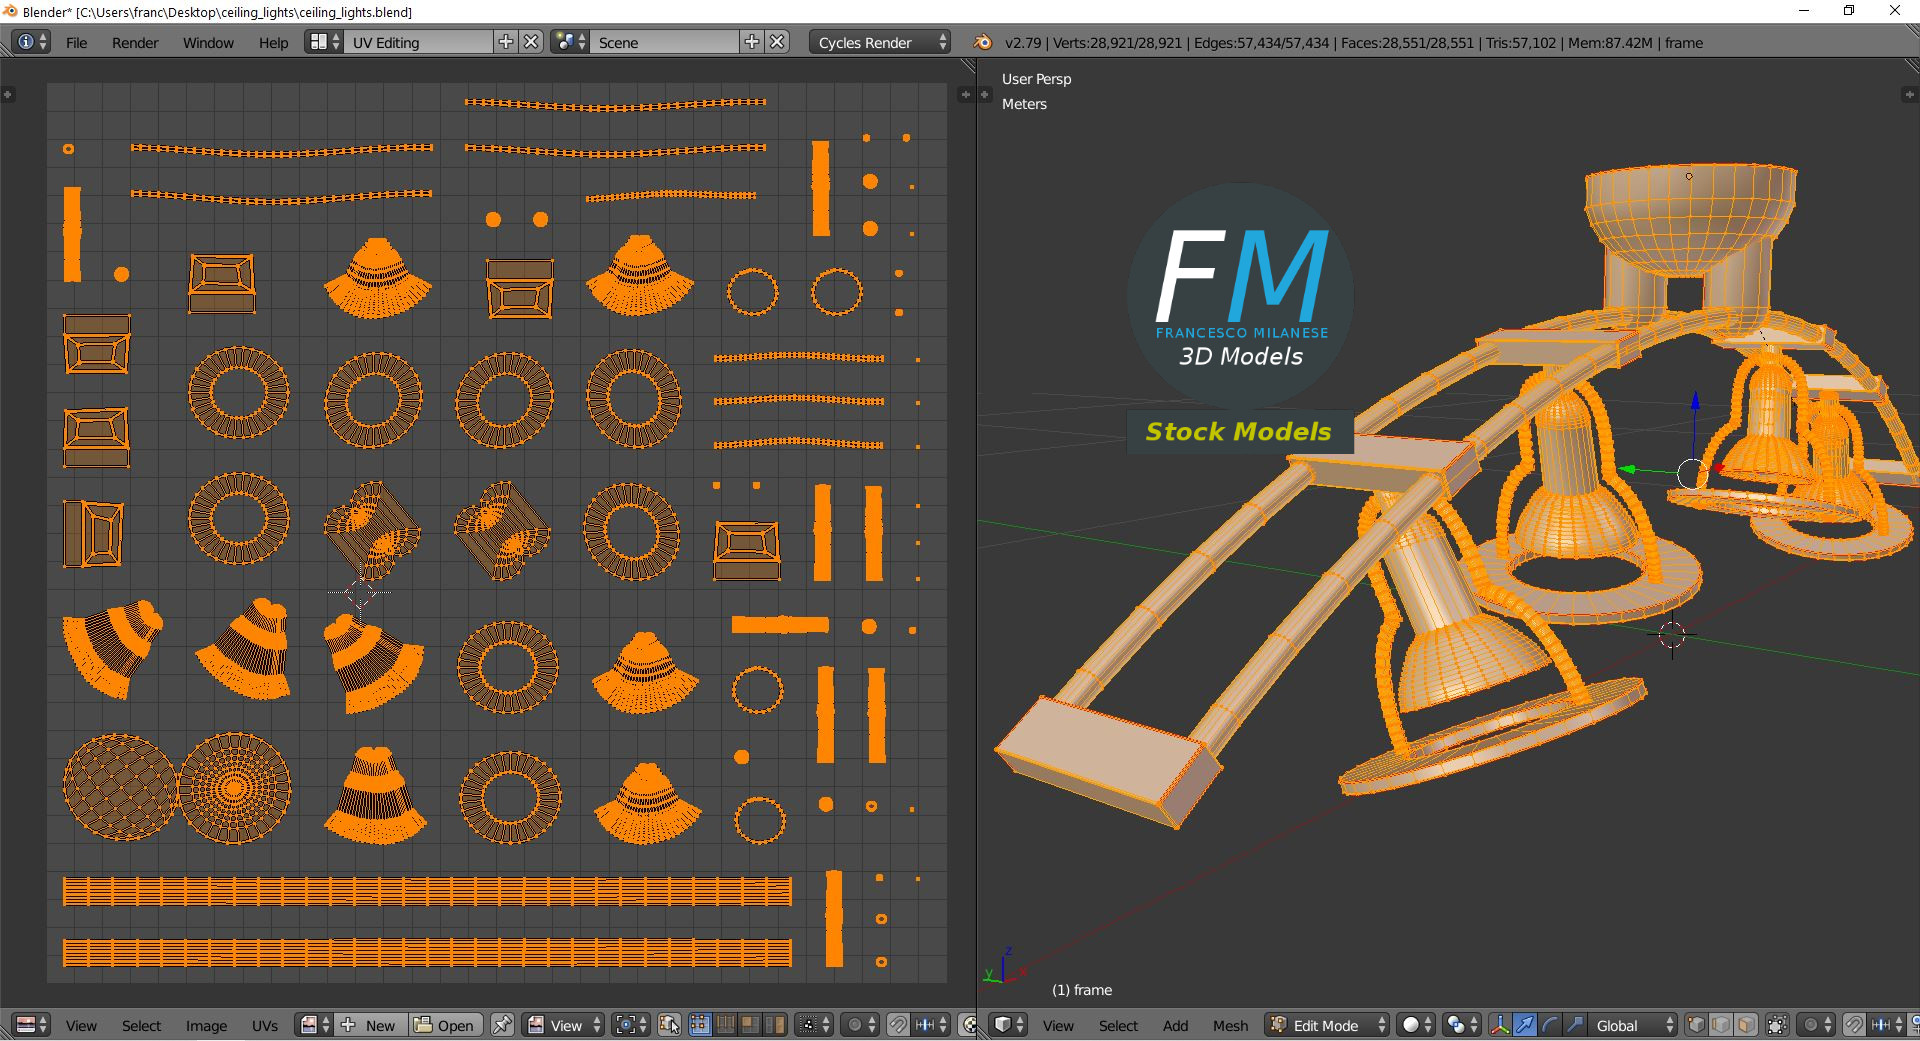The height and width of the screenshot is (1041, 1920).
Task: Open the Cycles Render engine dropdown
Action: pyautogui.click(x=879, y=42)
